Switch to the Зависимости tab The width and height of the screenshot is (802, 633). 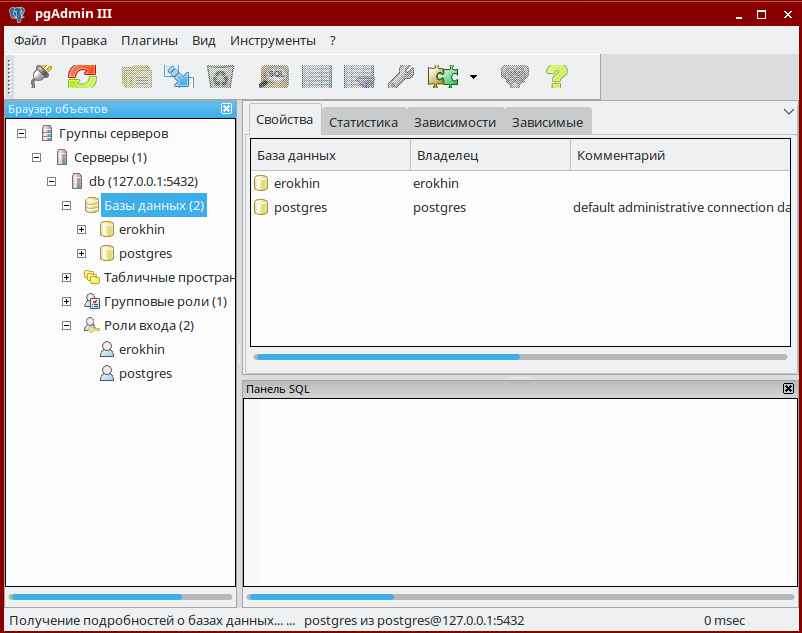coord(455,123)
